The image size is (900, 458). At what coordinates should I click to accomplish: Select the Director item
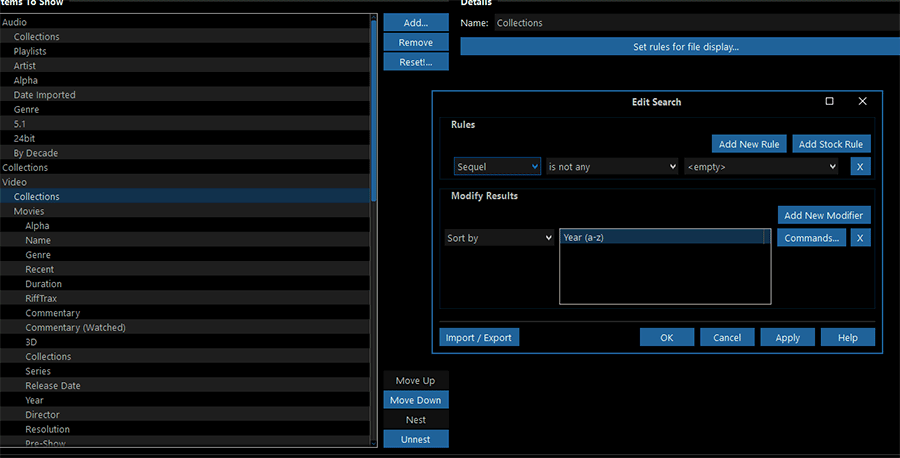click(185, 414)
